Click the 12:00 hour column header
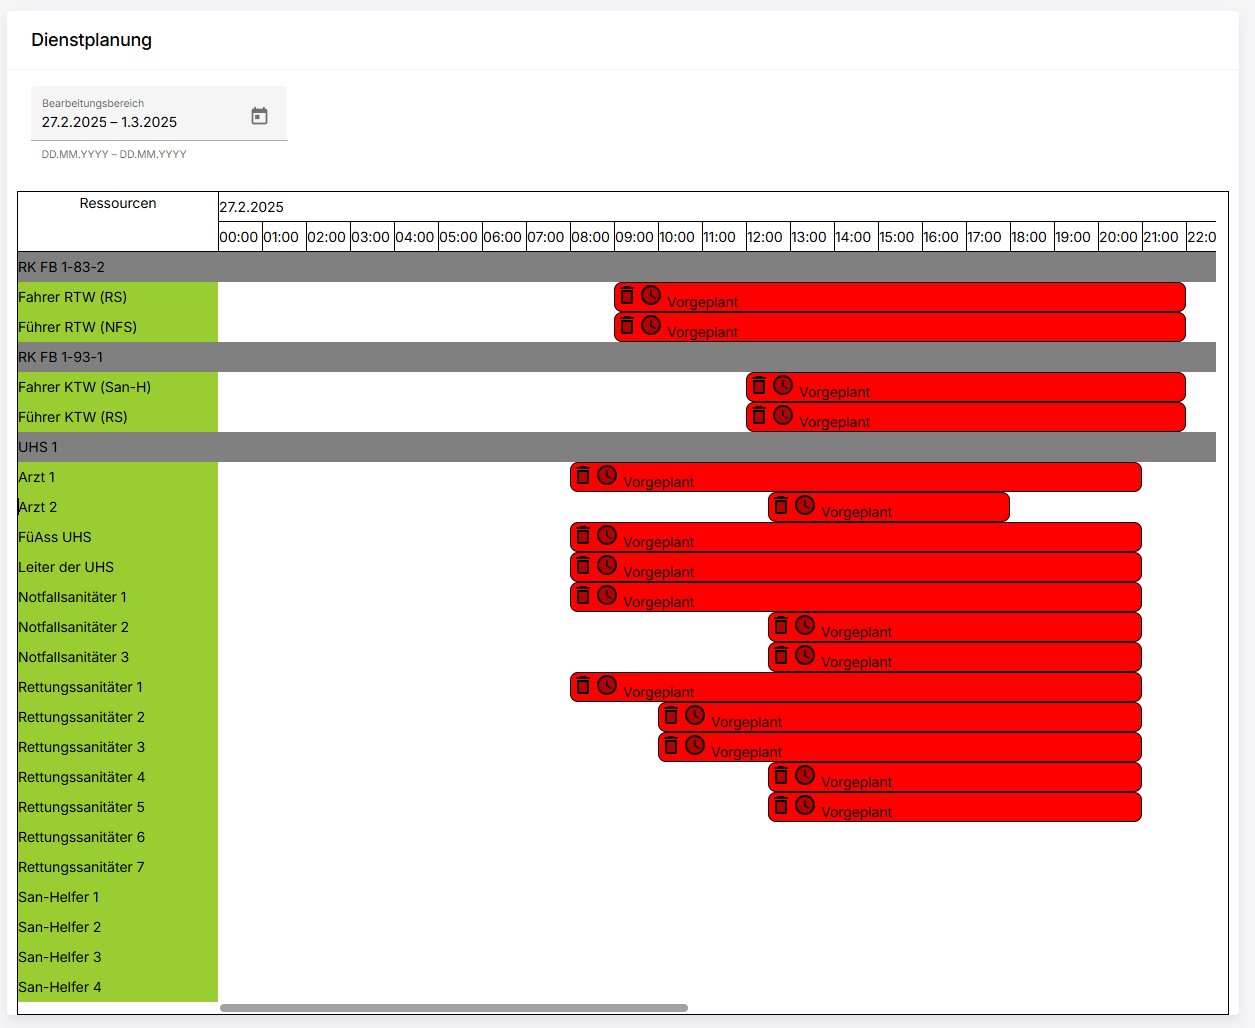The width and height of the screenshot is (1255, 1028). pos(765,237)
